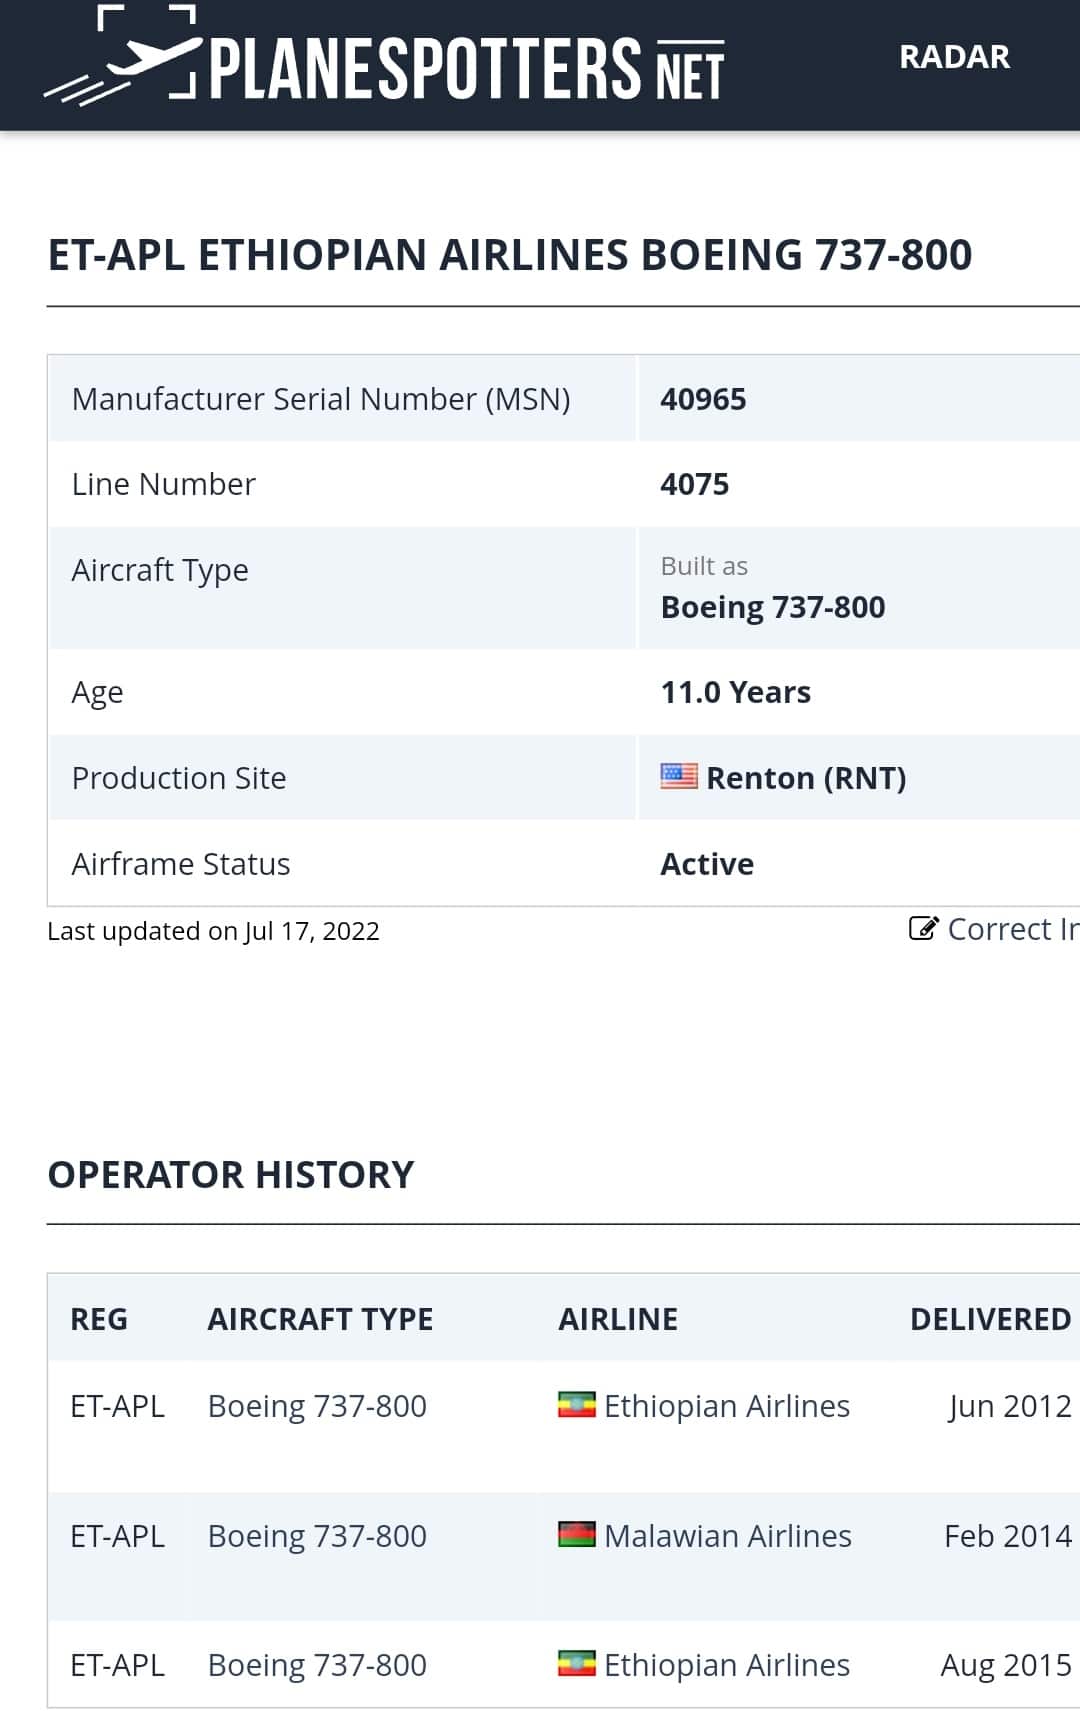Click the Ethiopian flag in Jun 2012 row
The height and width of the screenshot is (1711, 1080).
(576, 1405)
